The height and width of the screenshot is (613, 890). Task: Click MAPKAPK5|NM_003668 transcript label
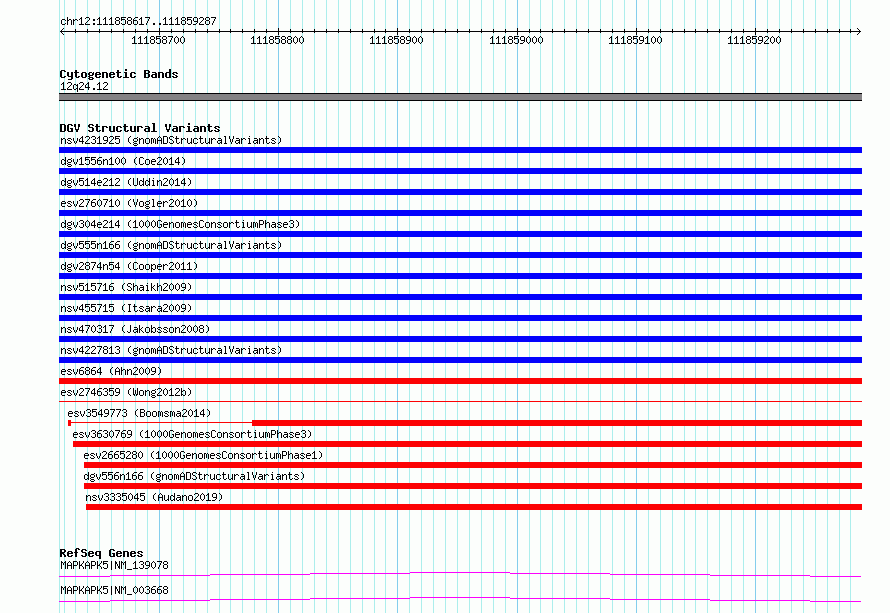coord(114,590)
